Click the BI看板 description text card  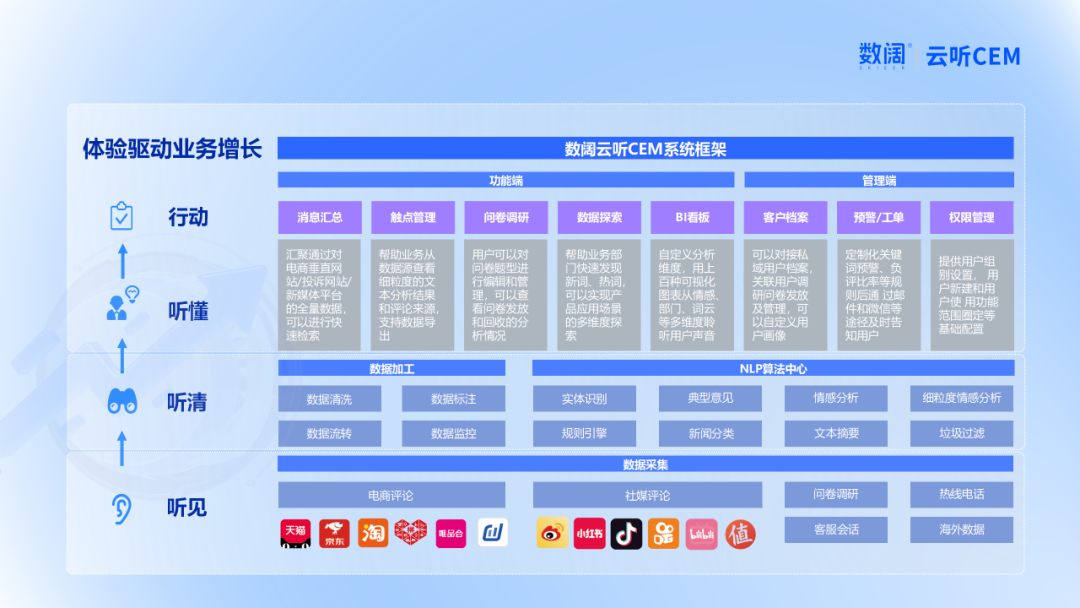pos(692,295)
